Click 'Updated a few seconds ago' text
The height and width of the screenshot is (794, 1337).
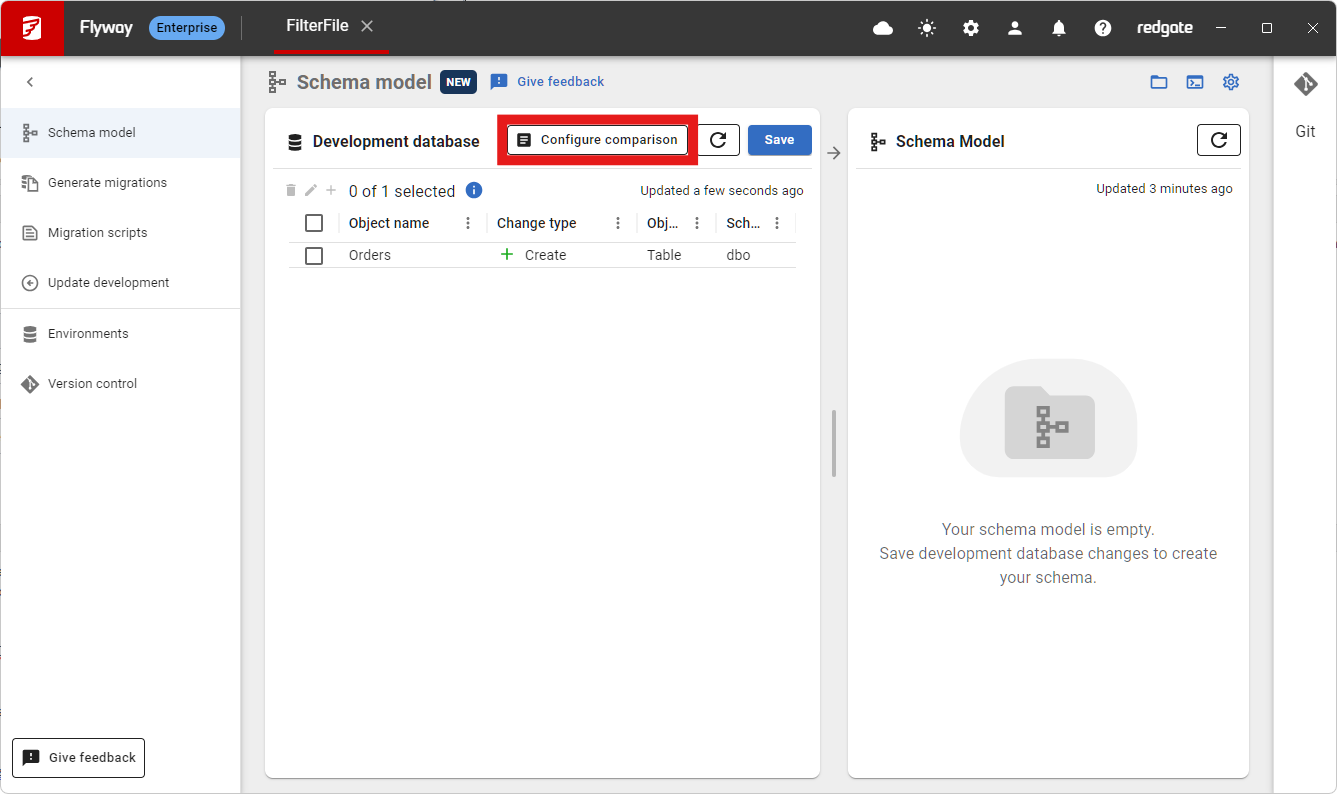pyautogui.click(x=722, y=191)
